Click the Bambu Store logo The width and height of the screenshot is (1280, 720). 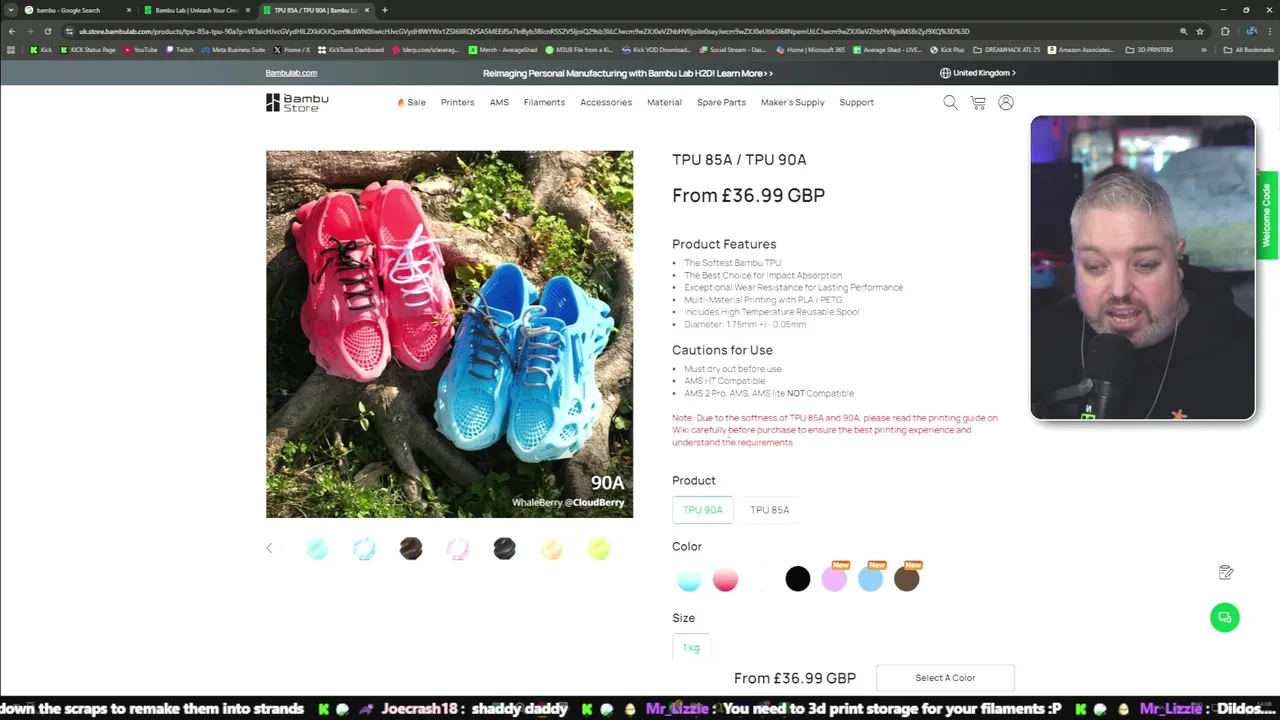pos(297,102)
